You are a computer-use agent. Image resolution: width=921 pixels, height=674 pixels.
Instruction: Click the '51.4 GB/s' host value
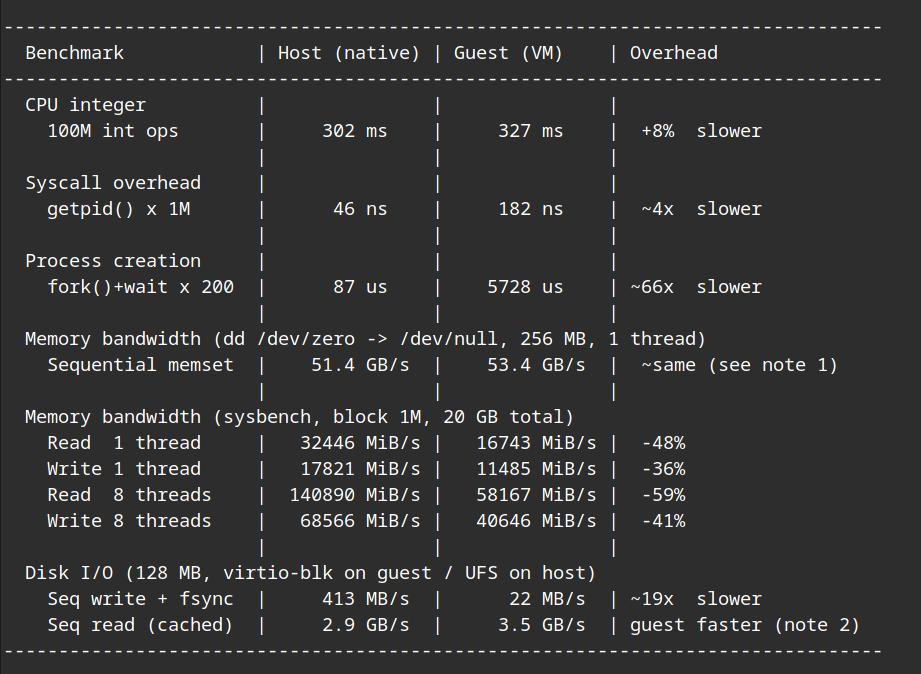click(x=360, y=365)
